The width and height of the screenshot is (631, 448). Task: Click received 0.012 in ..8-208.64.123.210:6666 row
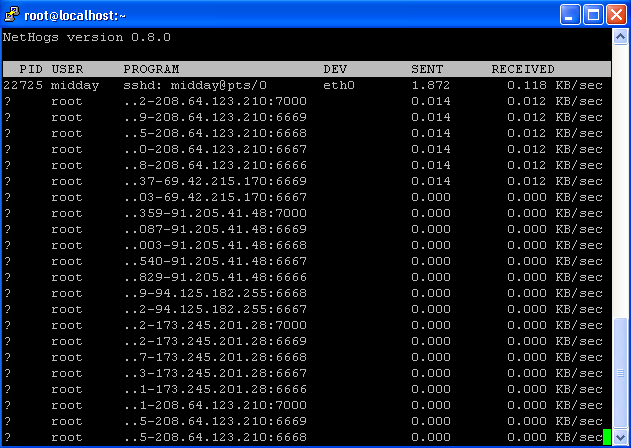pyautogui.click(x=527, y=165)
